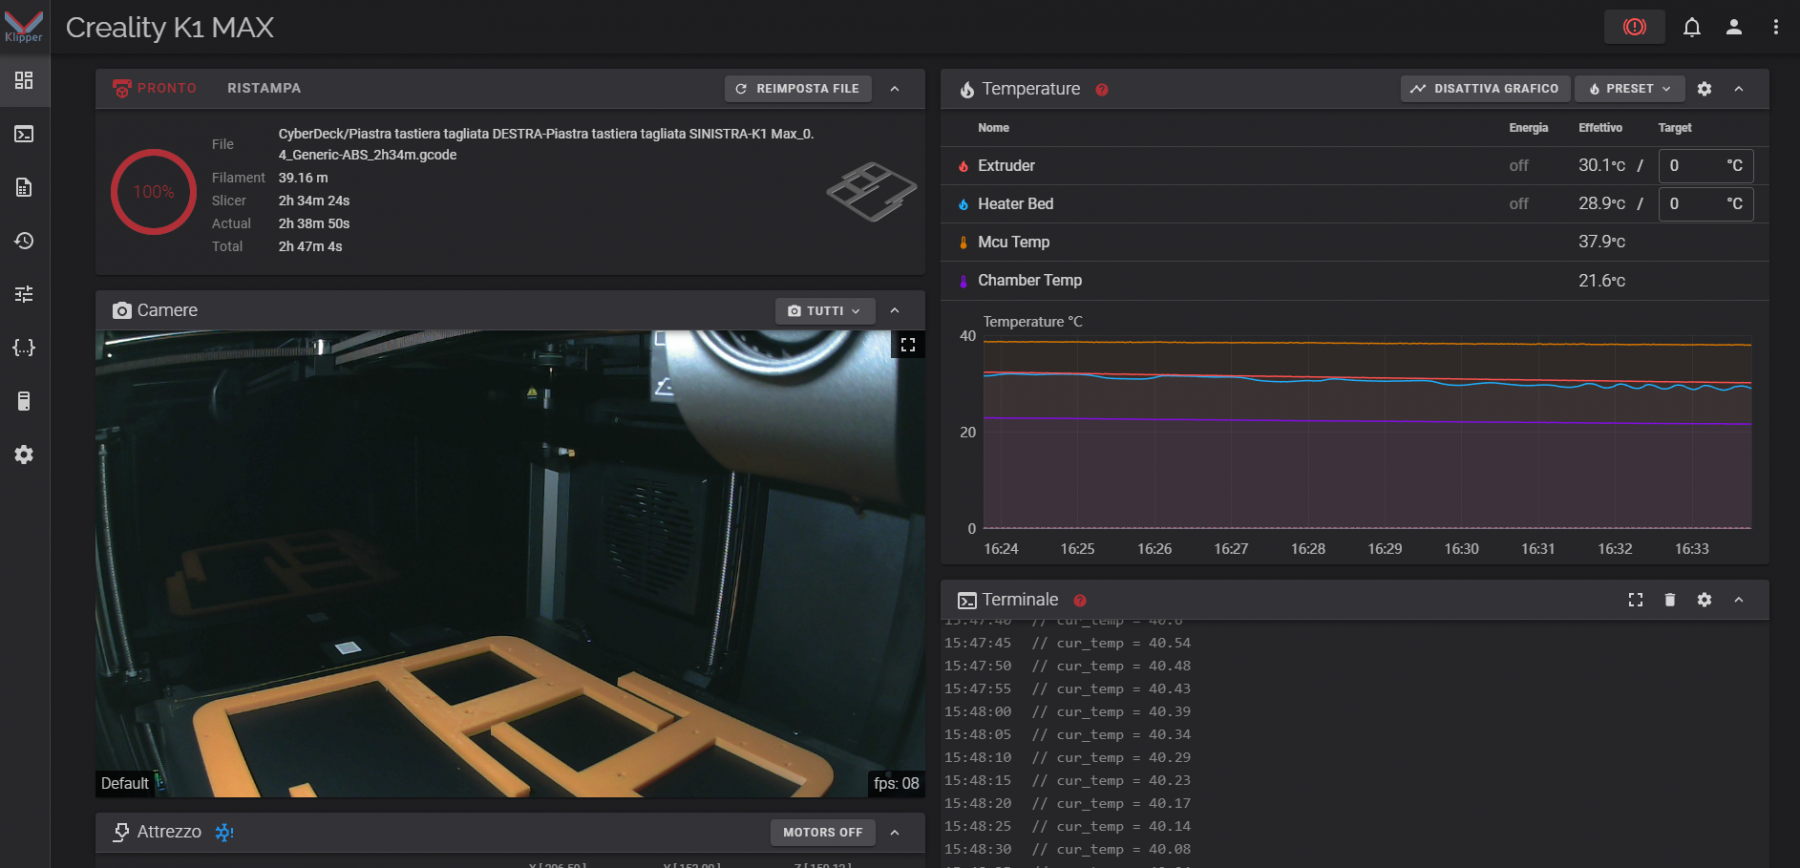Trigger the red emergency stop button
Viewport: 1800px width, 868px height.
coord(1635,27)
